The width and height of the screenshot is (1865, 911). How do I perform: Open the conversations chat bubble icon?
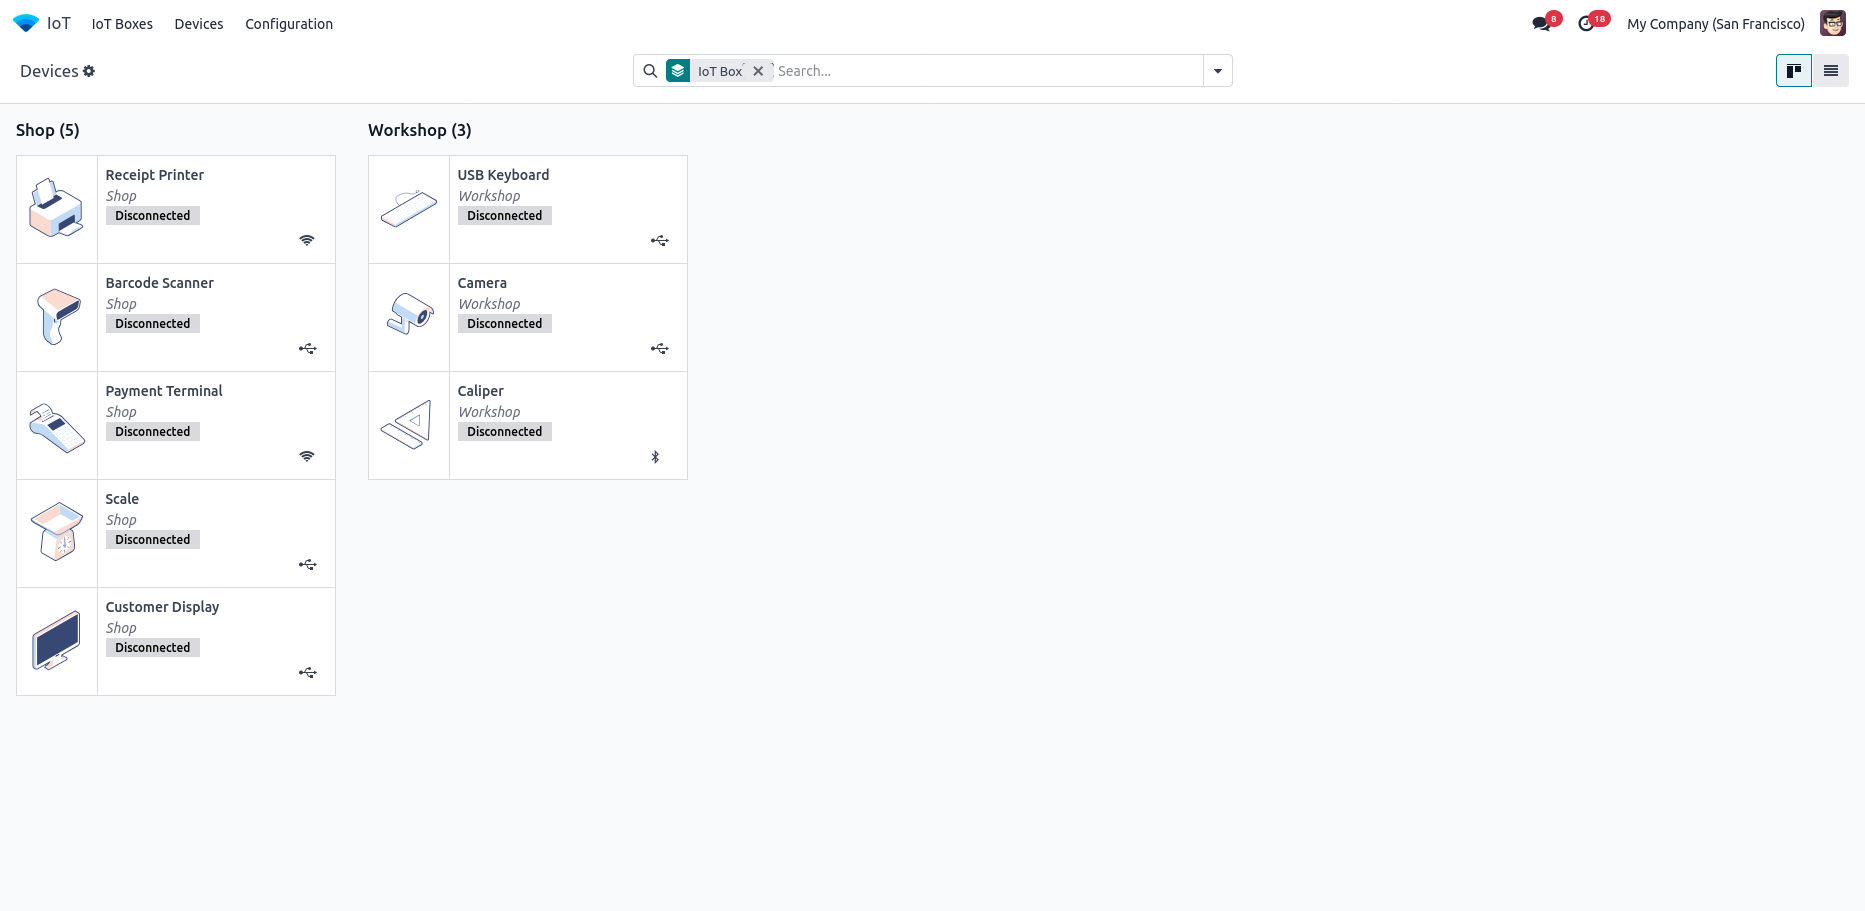[x=1541, y=24]
